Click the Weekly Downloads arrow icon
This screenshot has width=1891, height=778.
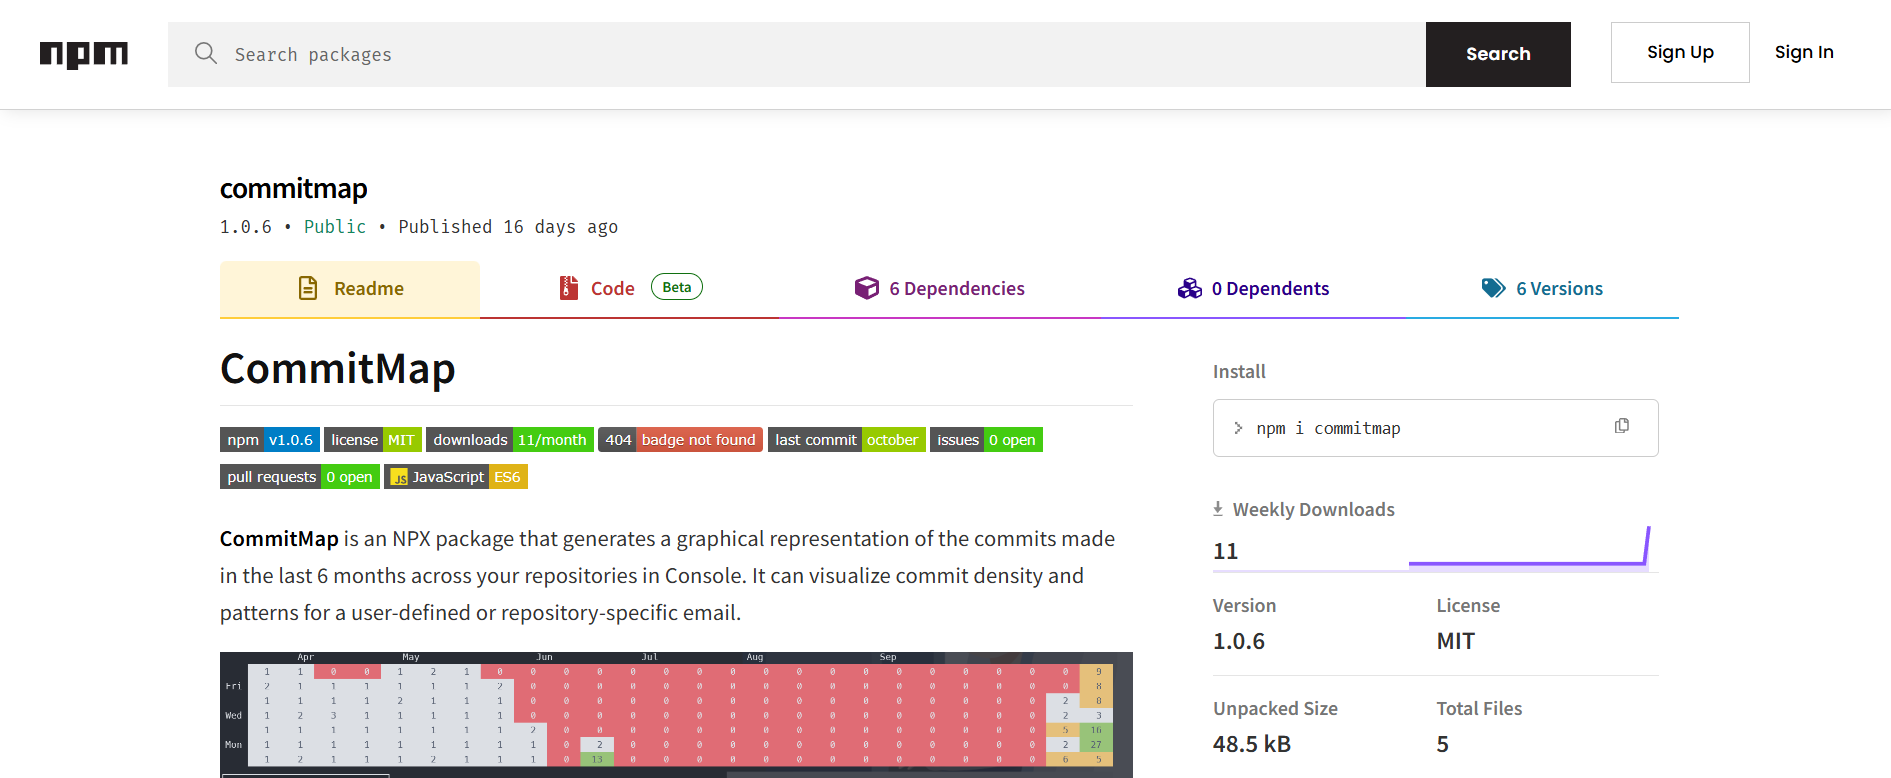[x=1218, y=508]
